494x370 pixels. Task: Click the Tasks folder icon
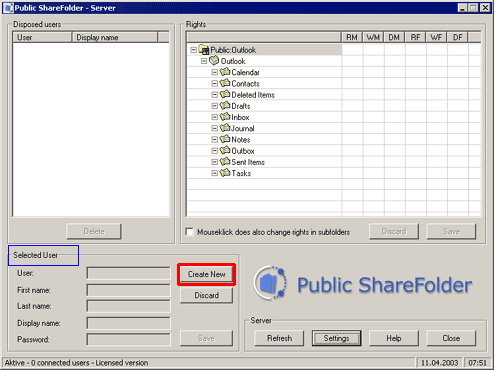pos(225,173)
